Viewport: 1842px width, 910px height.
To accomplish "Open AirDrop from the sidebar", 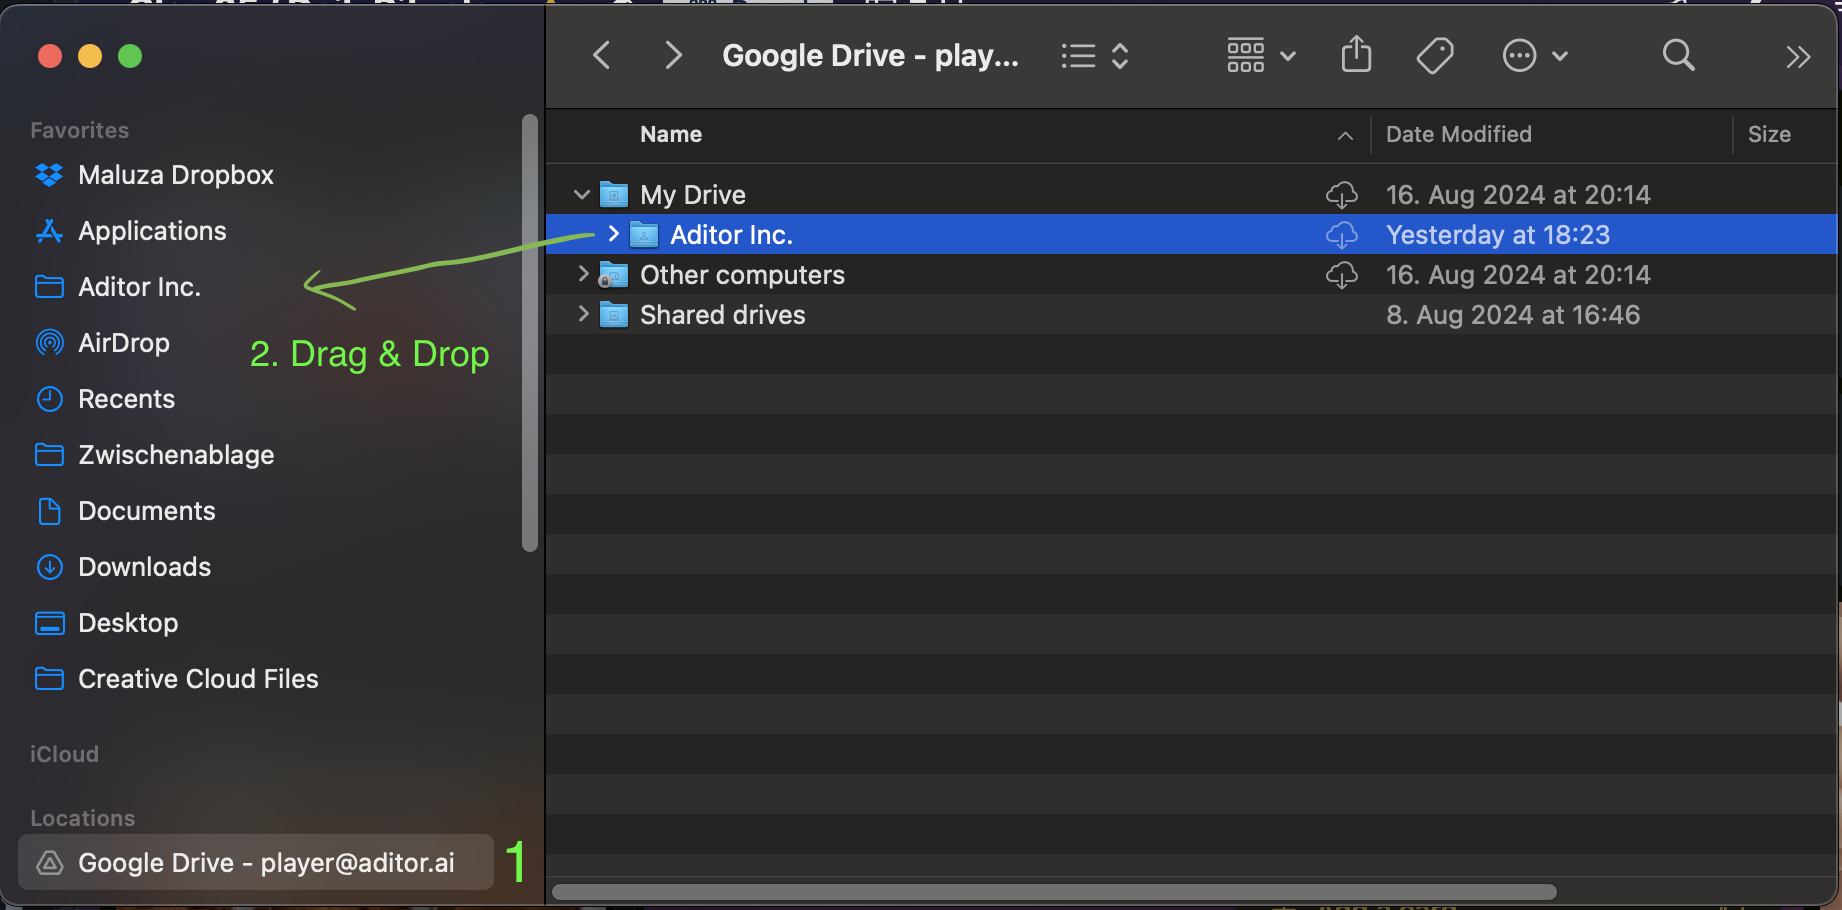I will tap(124, 343).
